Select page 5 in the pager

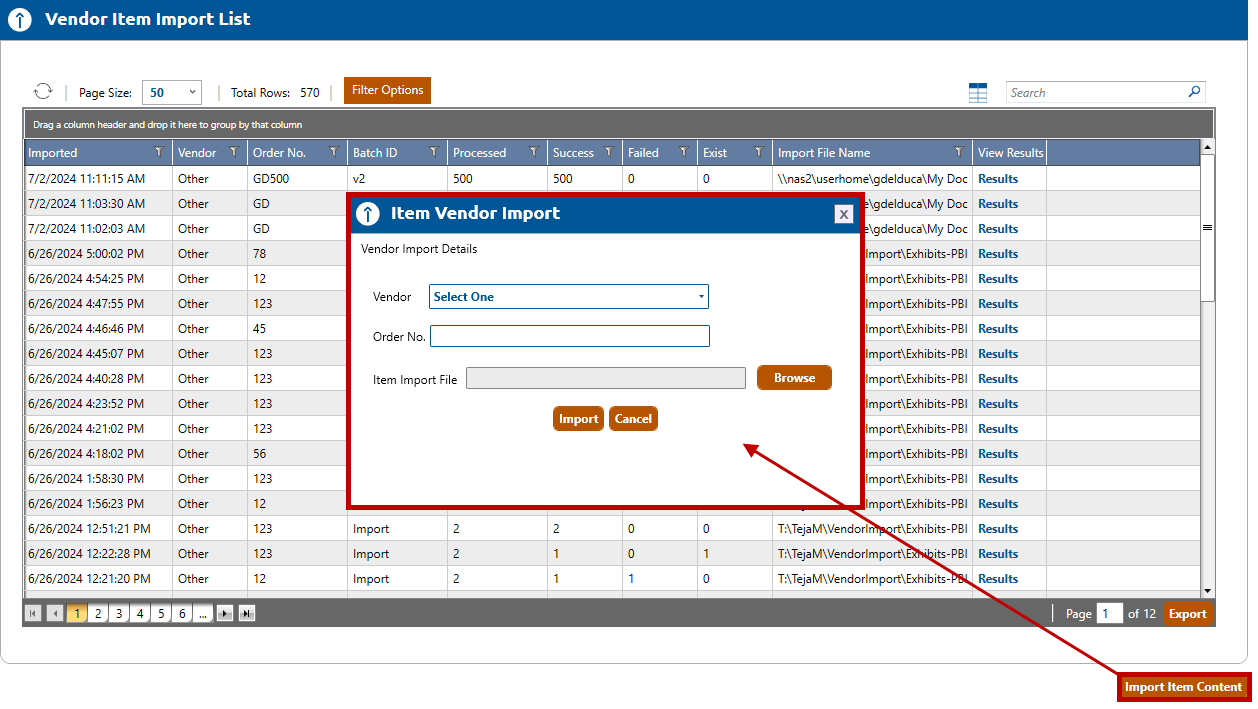coord(161,614)
